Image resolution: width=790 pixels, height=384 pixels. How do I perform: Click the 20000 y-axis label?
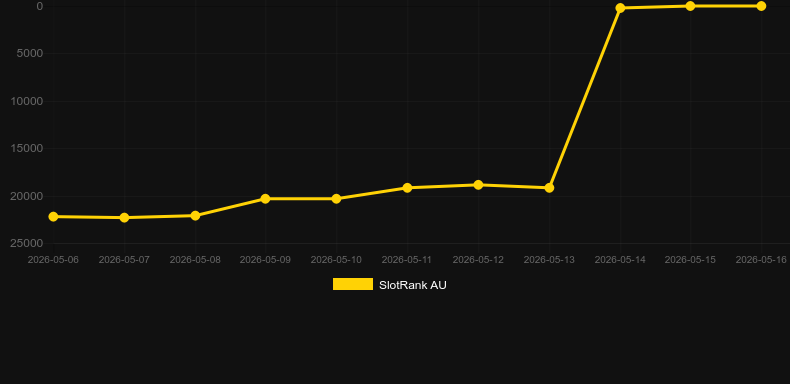(27, 196)
